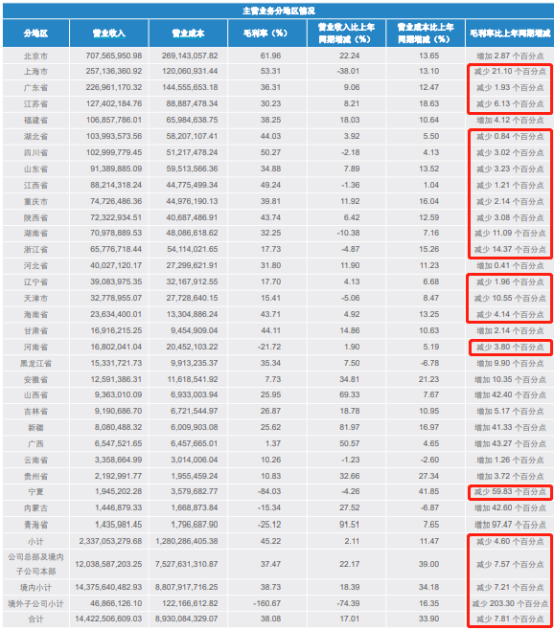The height and width of the screenshot is (631, 554).
Task: Click the 北京市 row label
Action: coord(36,56)
